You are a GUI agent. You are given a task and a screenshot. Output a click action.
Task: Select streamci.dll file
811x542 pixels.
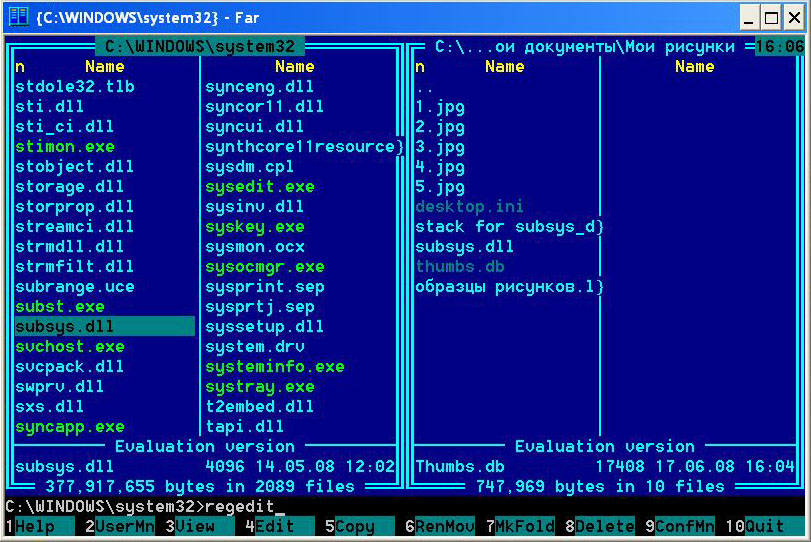[74, 227]
